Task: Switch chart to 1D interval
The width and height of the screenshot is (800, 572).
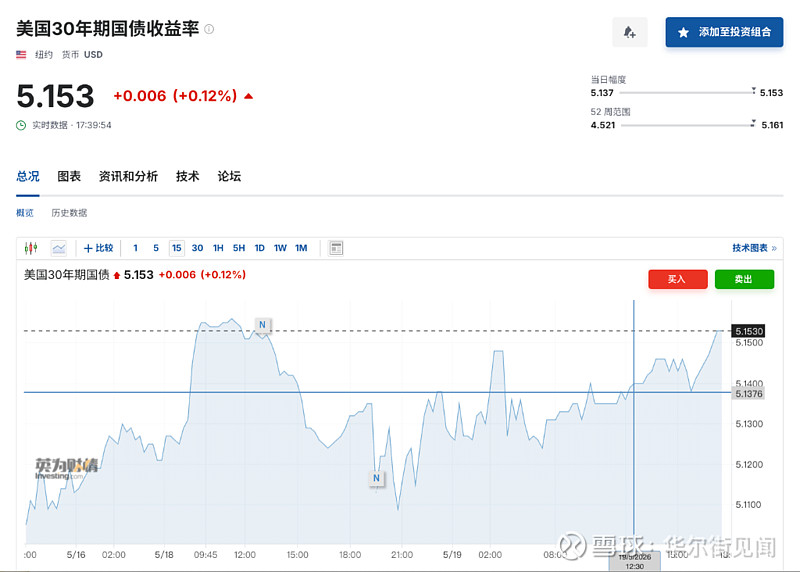Action: 259,248
